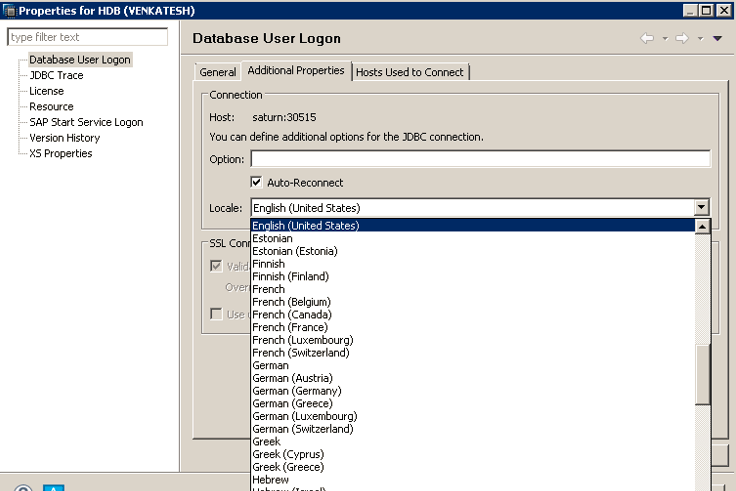Open the view menu triangle icon
Screen dimensions: 736x491
(716, 39)
